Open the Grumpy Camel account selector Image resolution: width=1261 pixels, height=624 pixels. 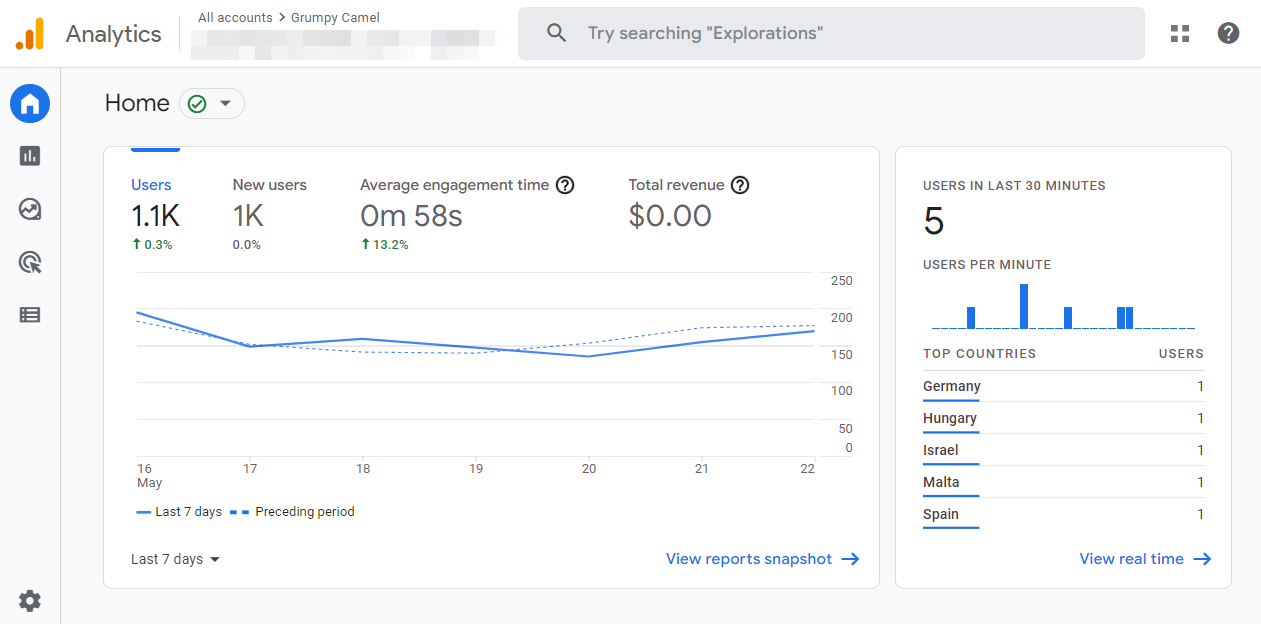pyautogui.click(x=334, y=18)
